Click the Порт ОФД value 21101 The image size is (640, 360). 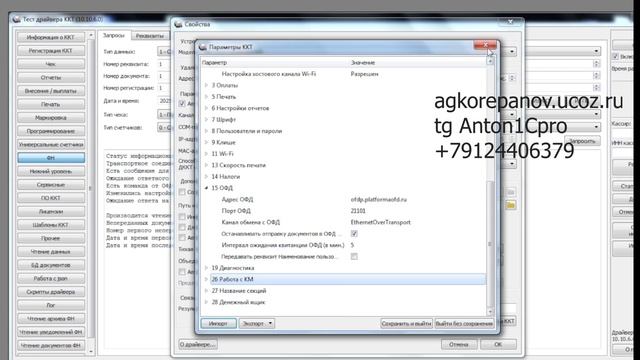click(358, 211)
